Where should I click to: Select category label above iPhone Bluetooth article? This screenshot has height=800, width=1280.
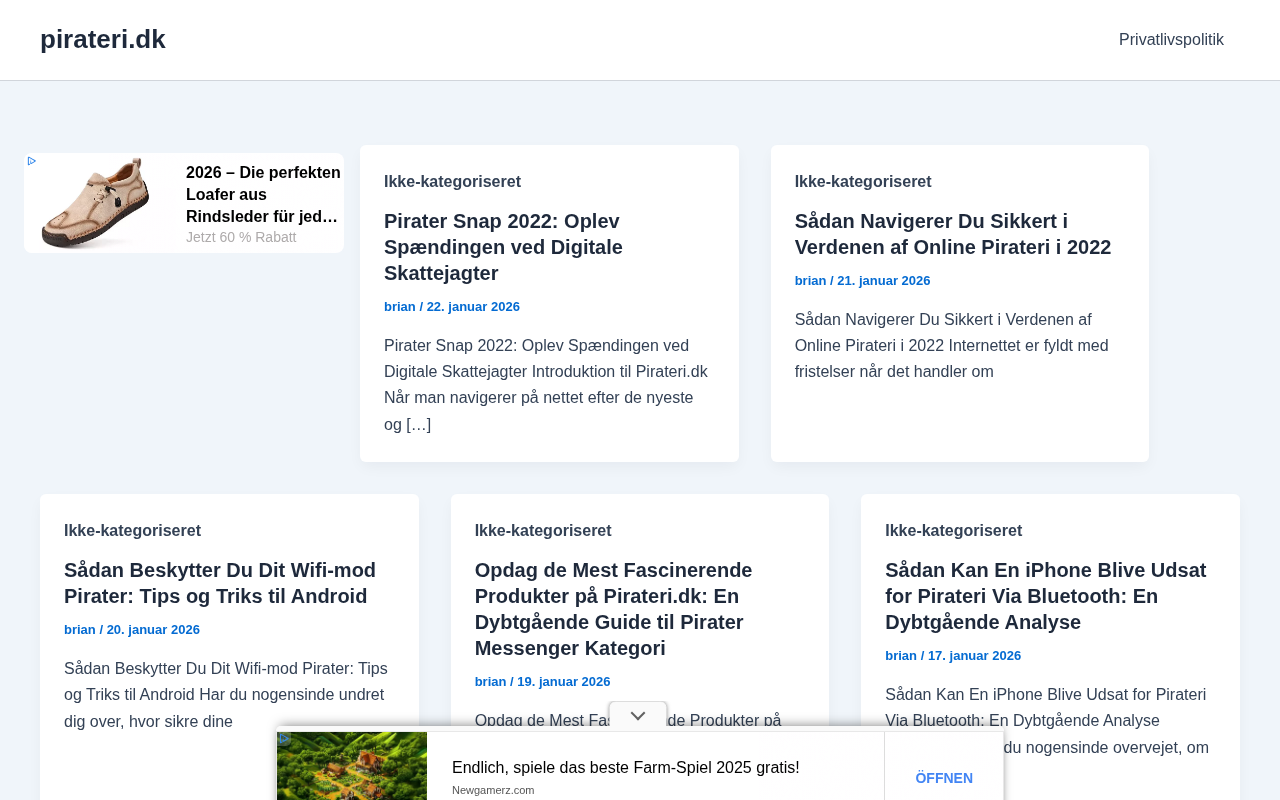pos(954,530)
